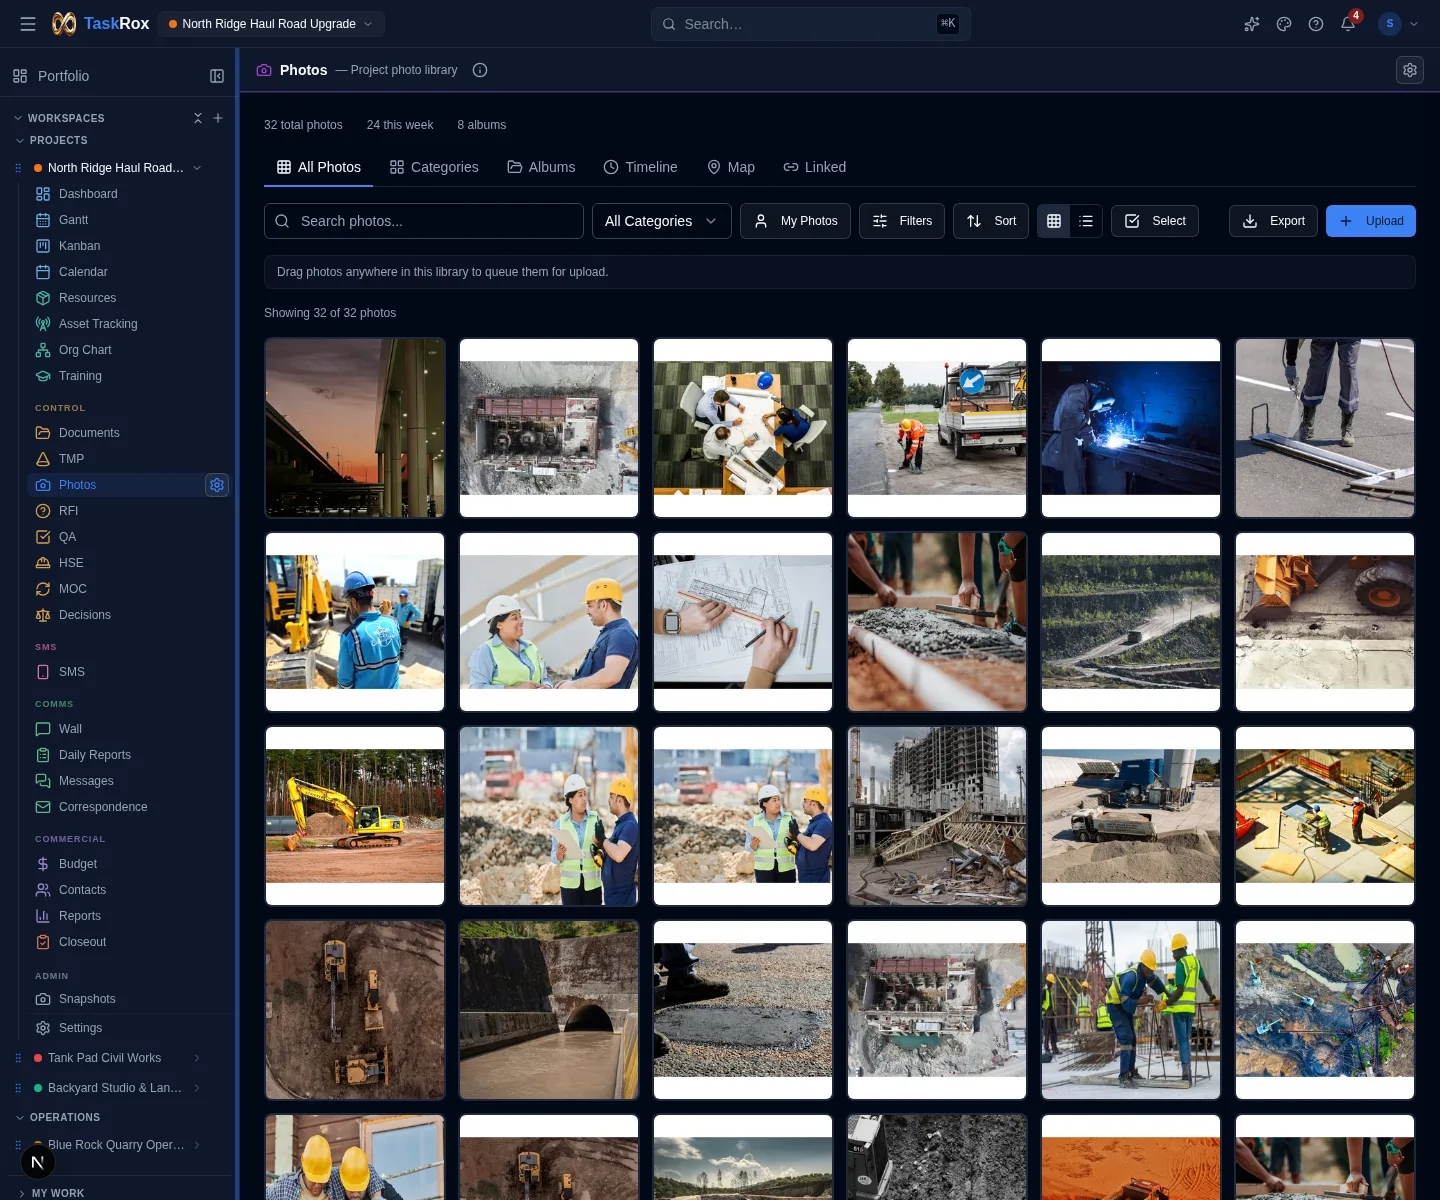
Task: Collapse all workspaces icon
Action: (198, 118)
